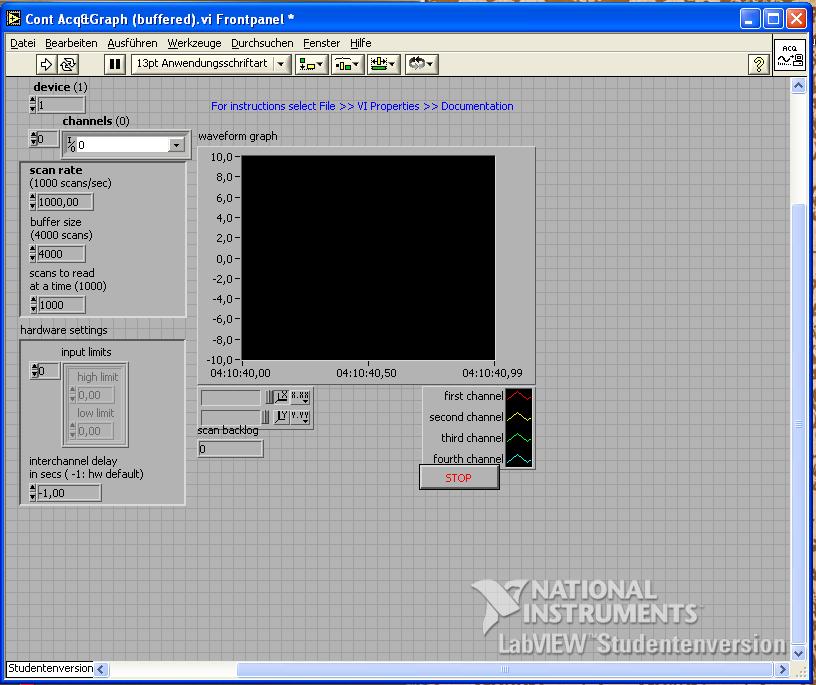This screenshot has width=816, height=685.
Task: Click the horizontal scrollbar thumb
Action: click(504, 669)
